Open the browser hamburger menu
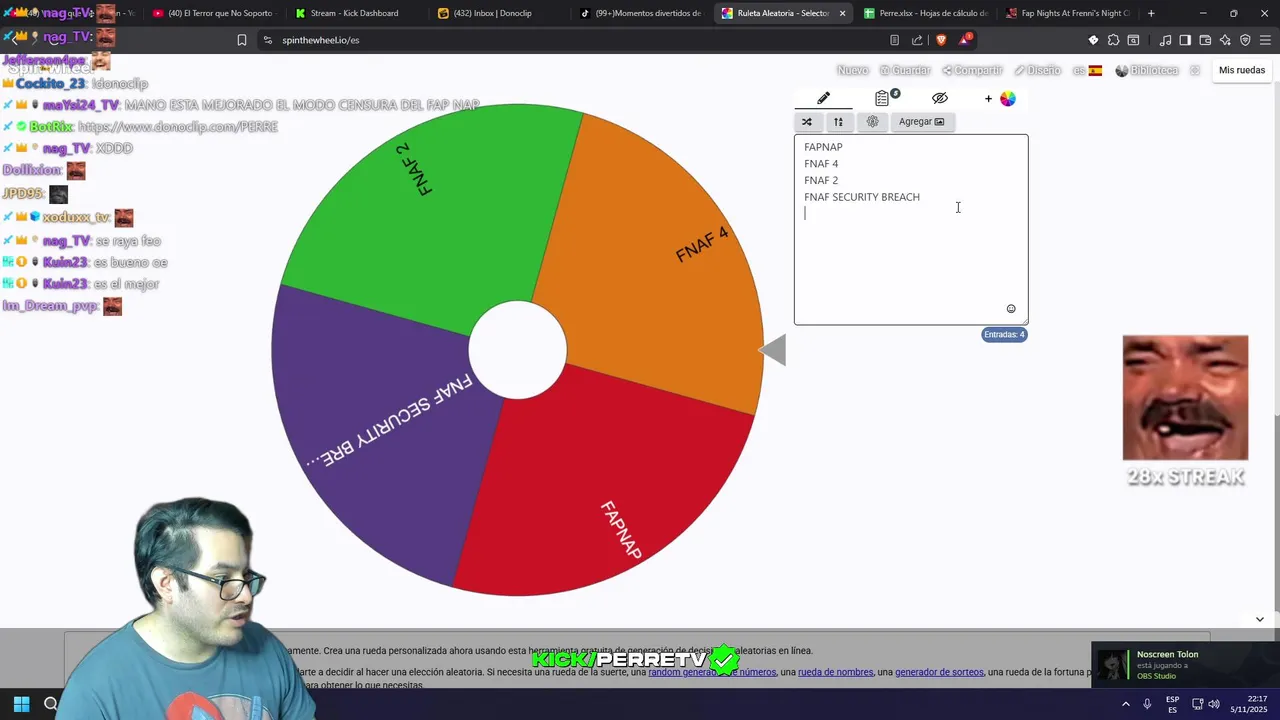The image size is (1280, 720). (x=1265, y=40)
